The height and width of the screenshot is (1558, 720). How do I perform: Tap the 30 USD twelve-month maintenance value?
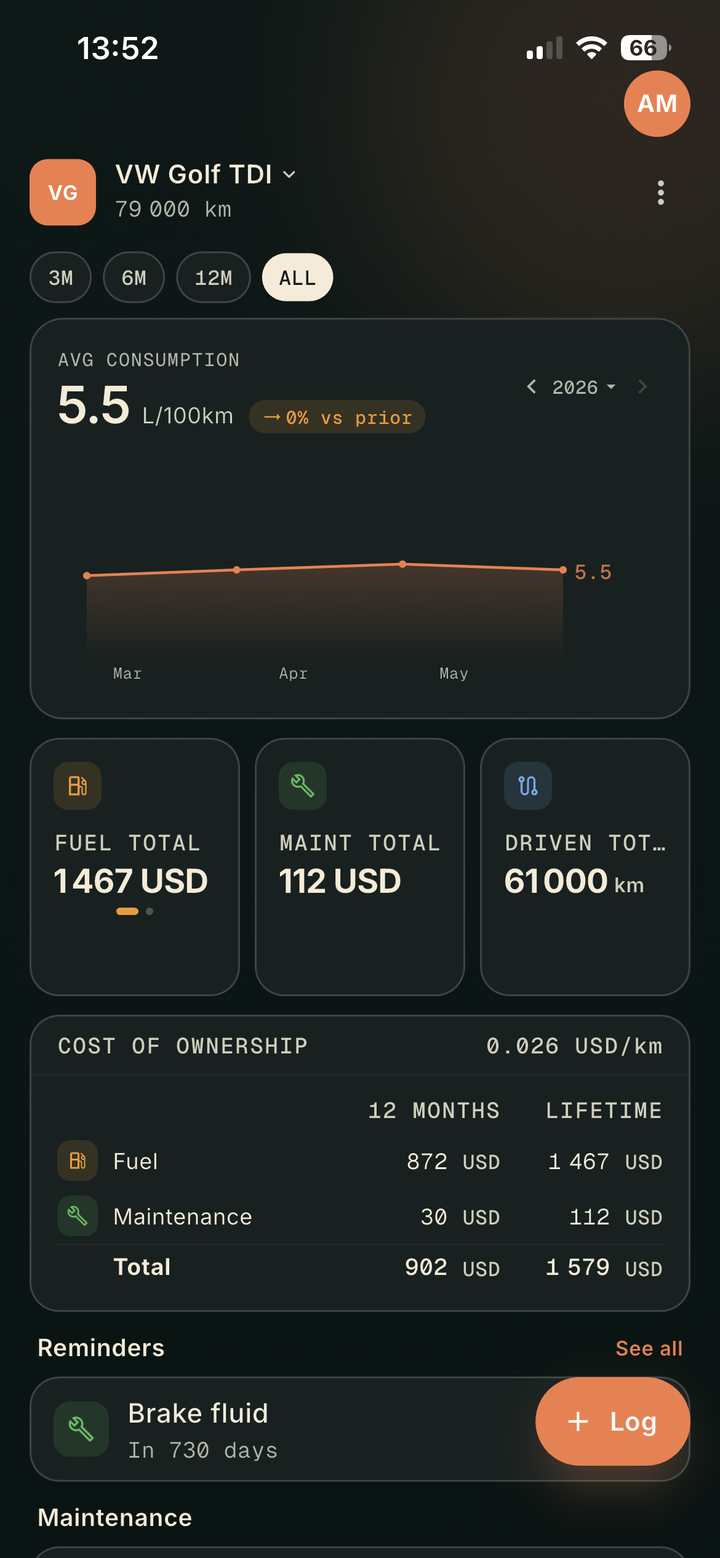[460, 1217]
